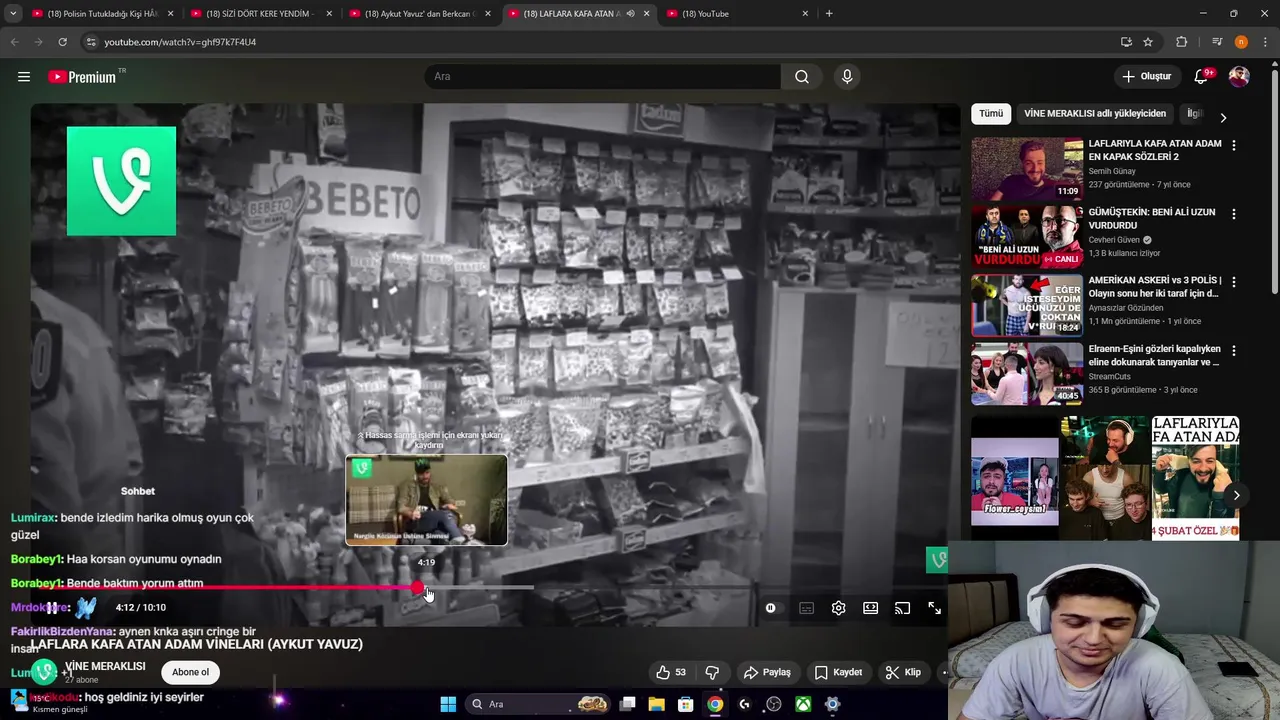Like the video with thumbs up
This screenshot has height=720, width=1280.
click(x=671, y=672)
